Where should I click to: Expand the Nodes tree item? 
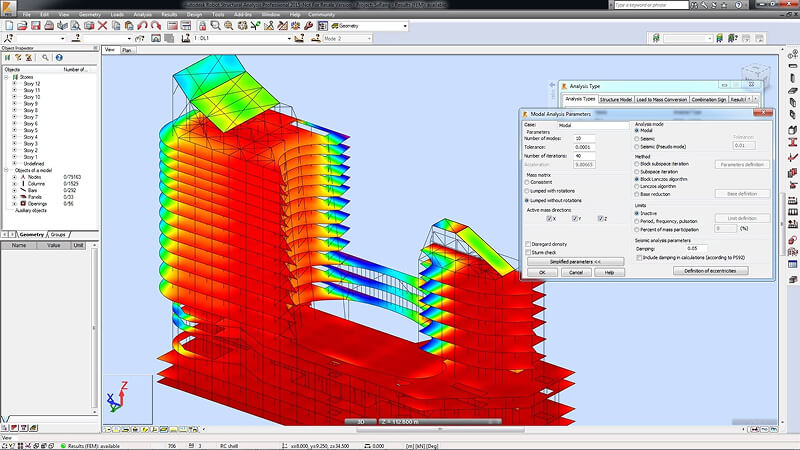pyautogui.click(x=14, y=177)
